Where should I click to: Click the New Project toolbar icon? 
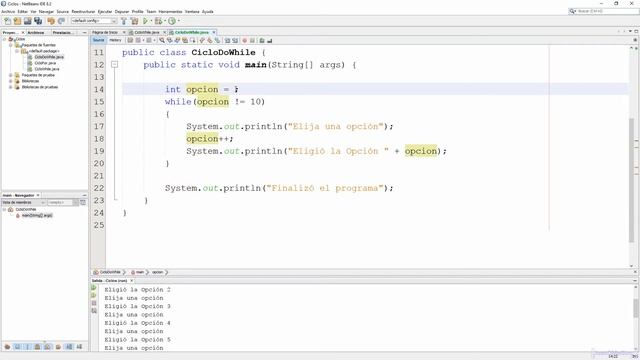click(18, 21)
